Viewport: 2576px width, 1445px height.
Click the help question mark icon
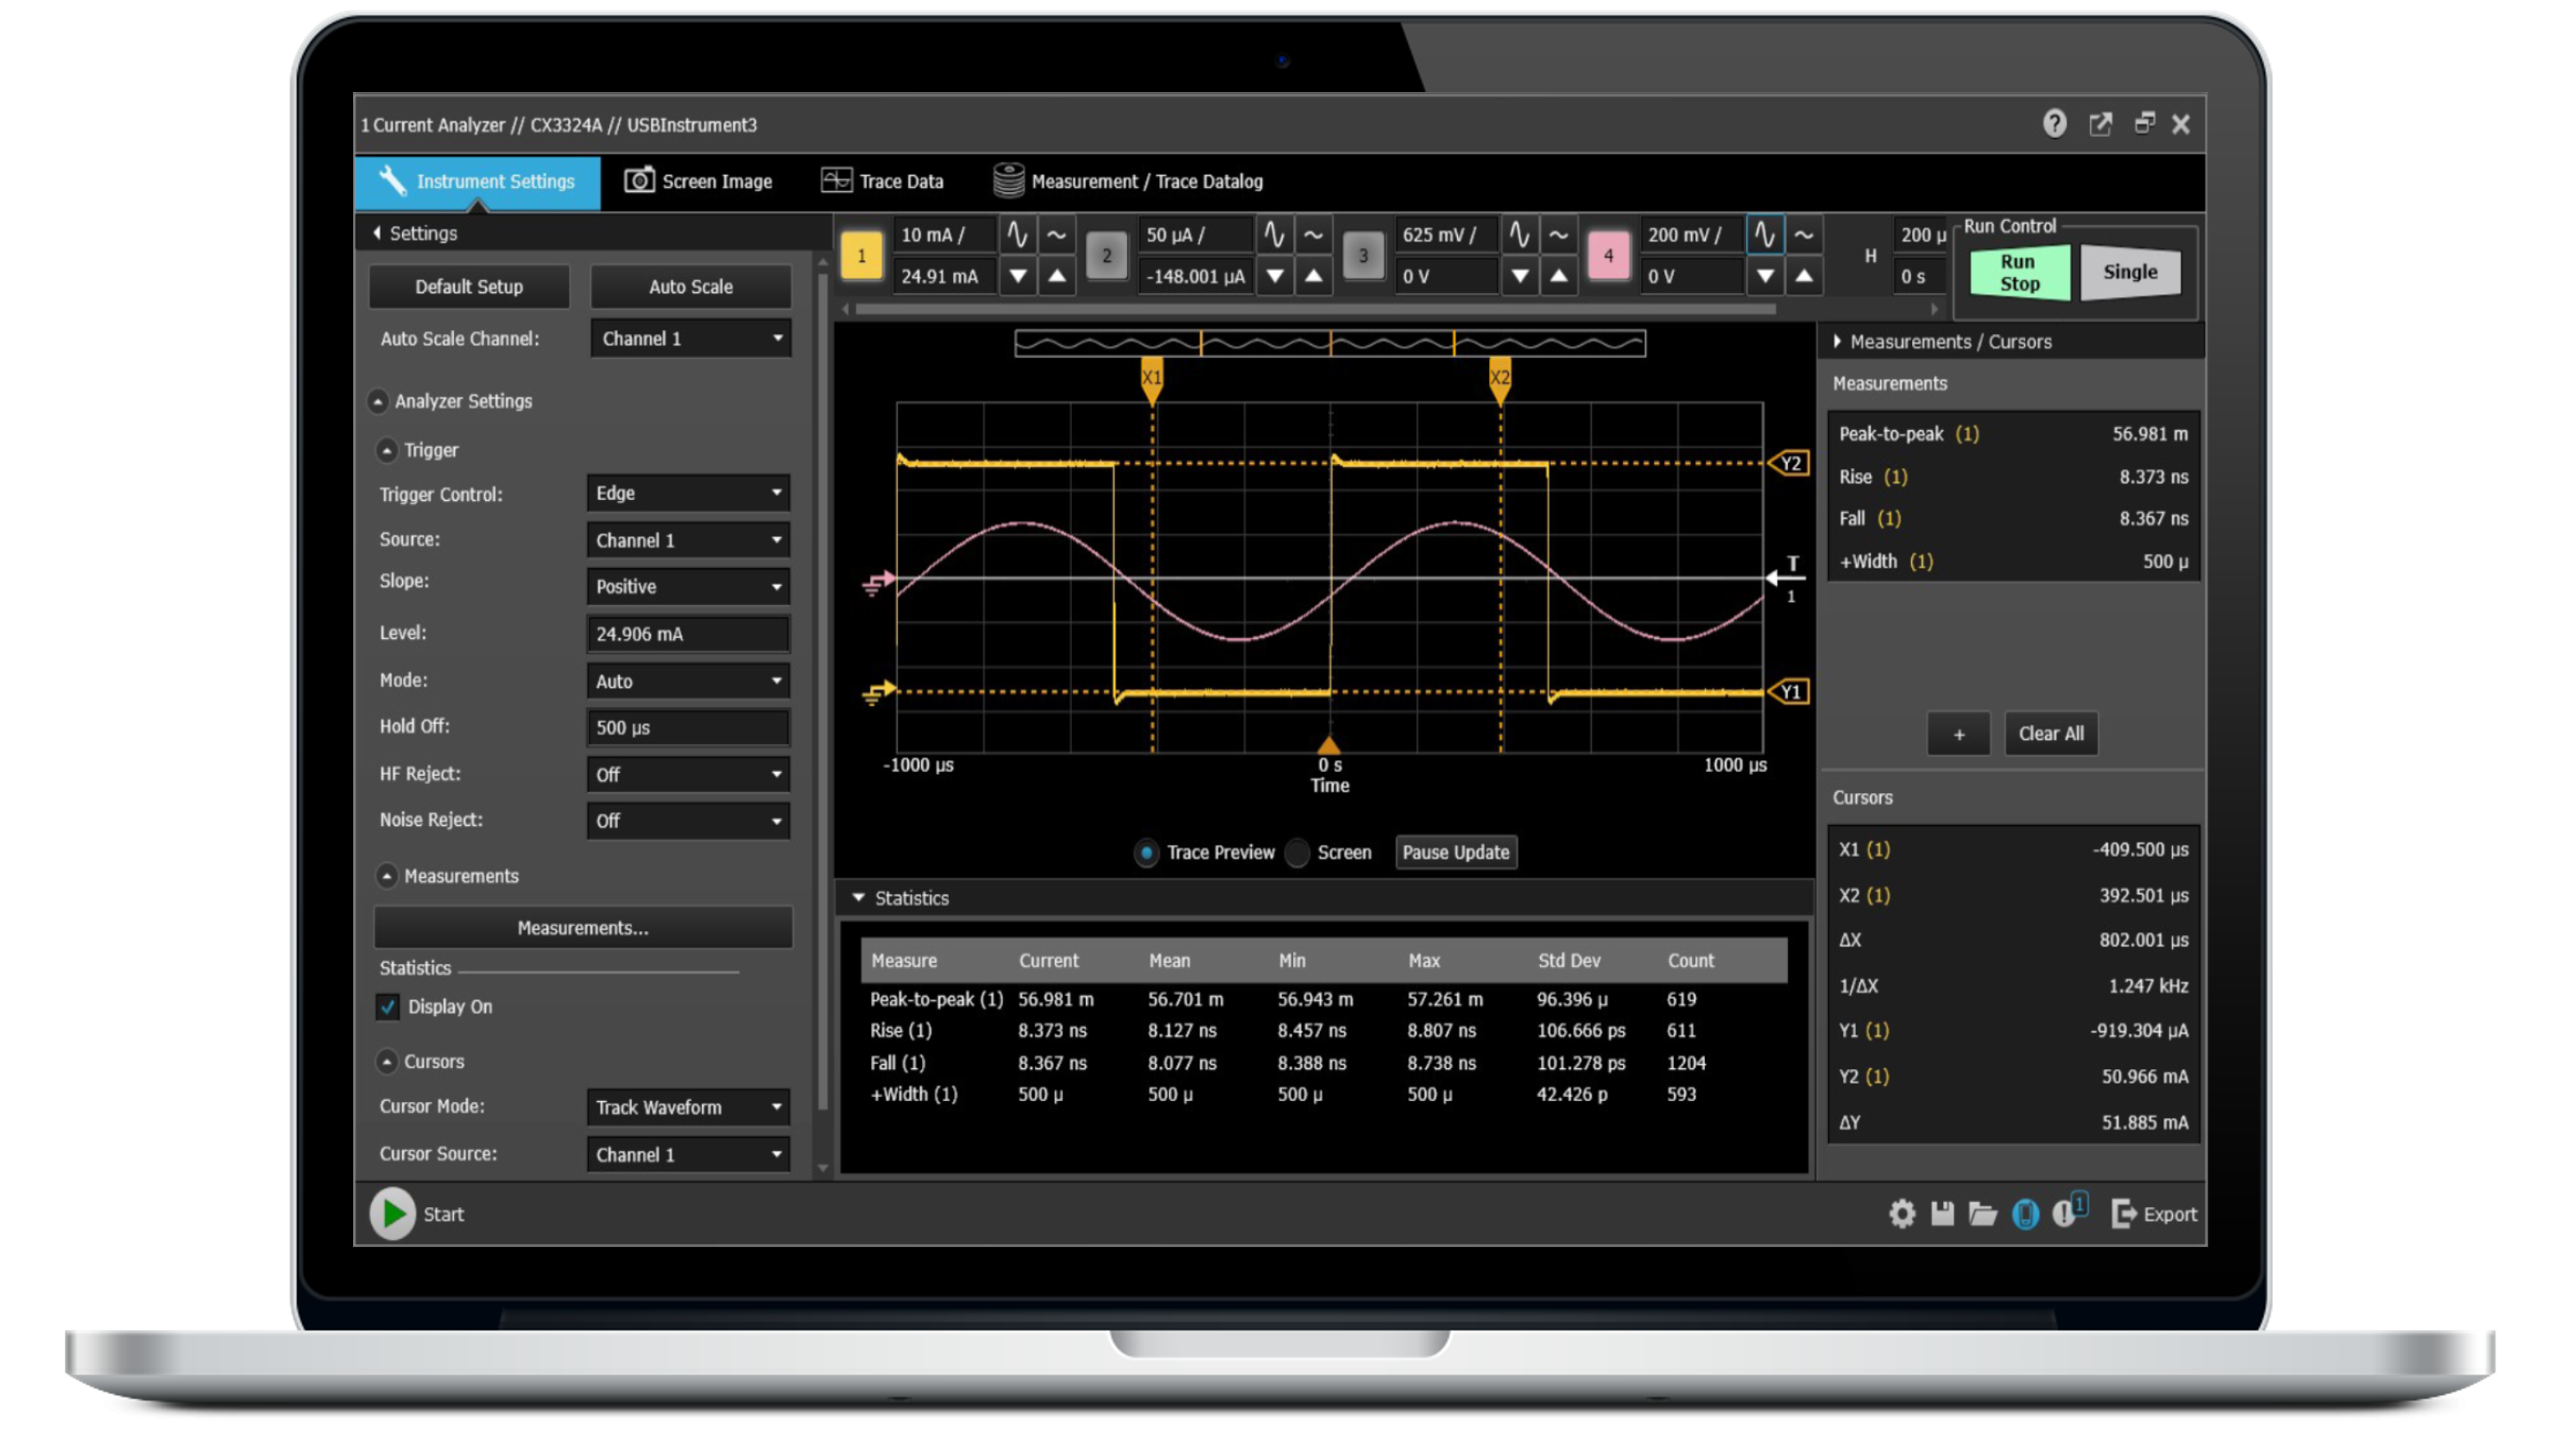click(2054, 124)
